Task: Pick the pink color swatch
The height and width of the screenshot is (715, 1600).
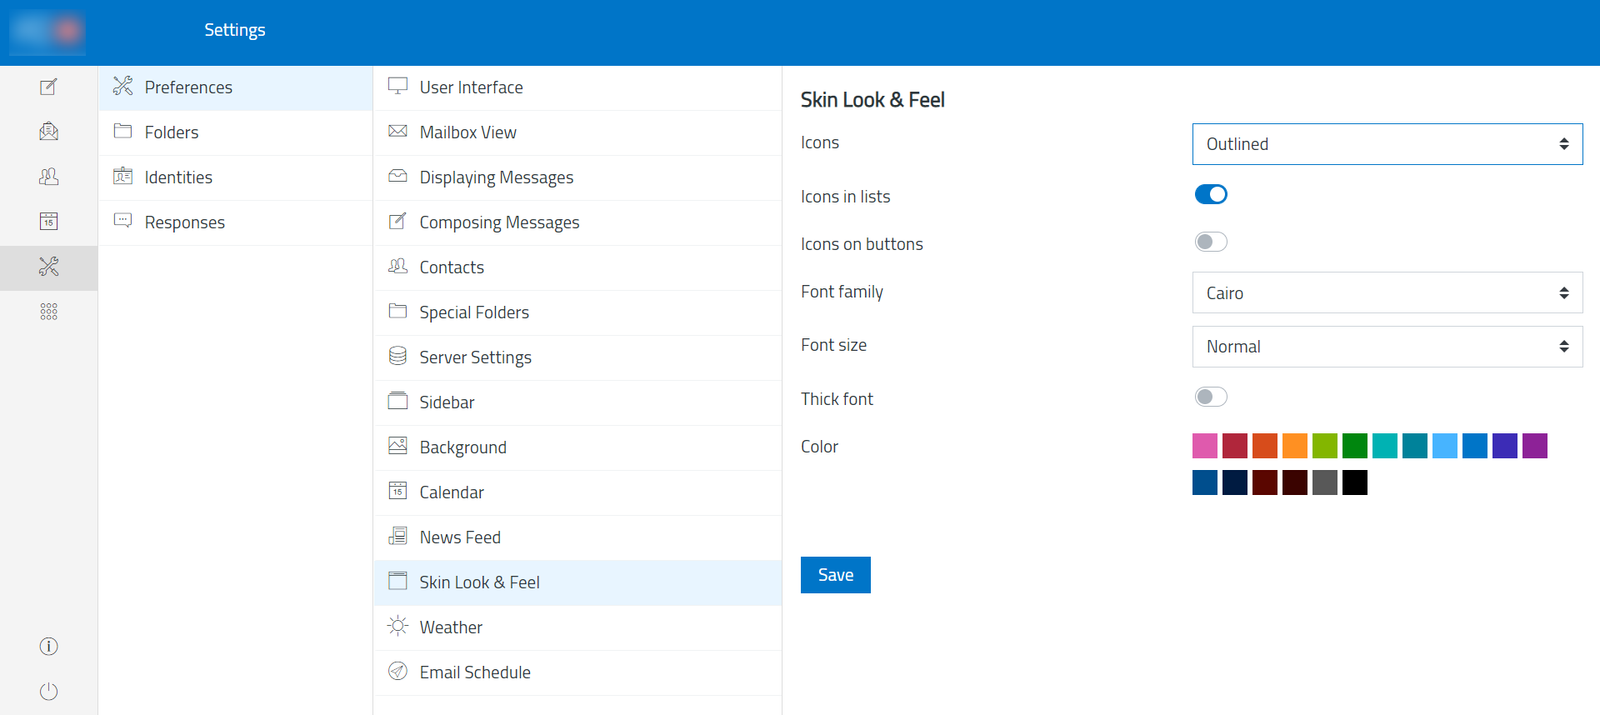Action: [x=1205, y=446]
